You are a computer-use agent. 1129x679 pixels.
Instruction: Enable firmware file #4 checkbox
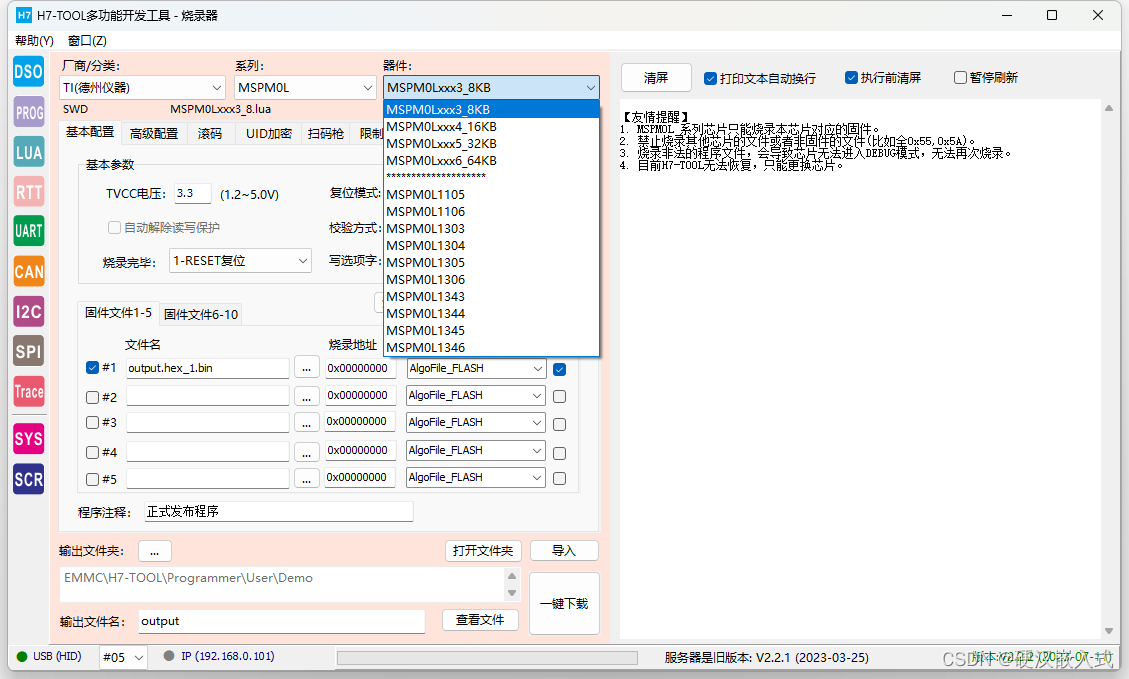click(x=92, y=452)
